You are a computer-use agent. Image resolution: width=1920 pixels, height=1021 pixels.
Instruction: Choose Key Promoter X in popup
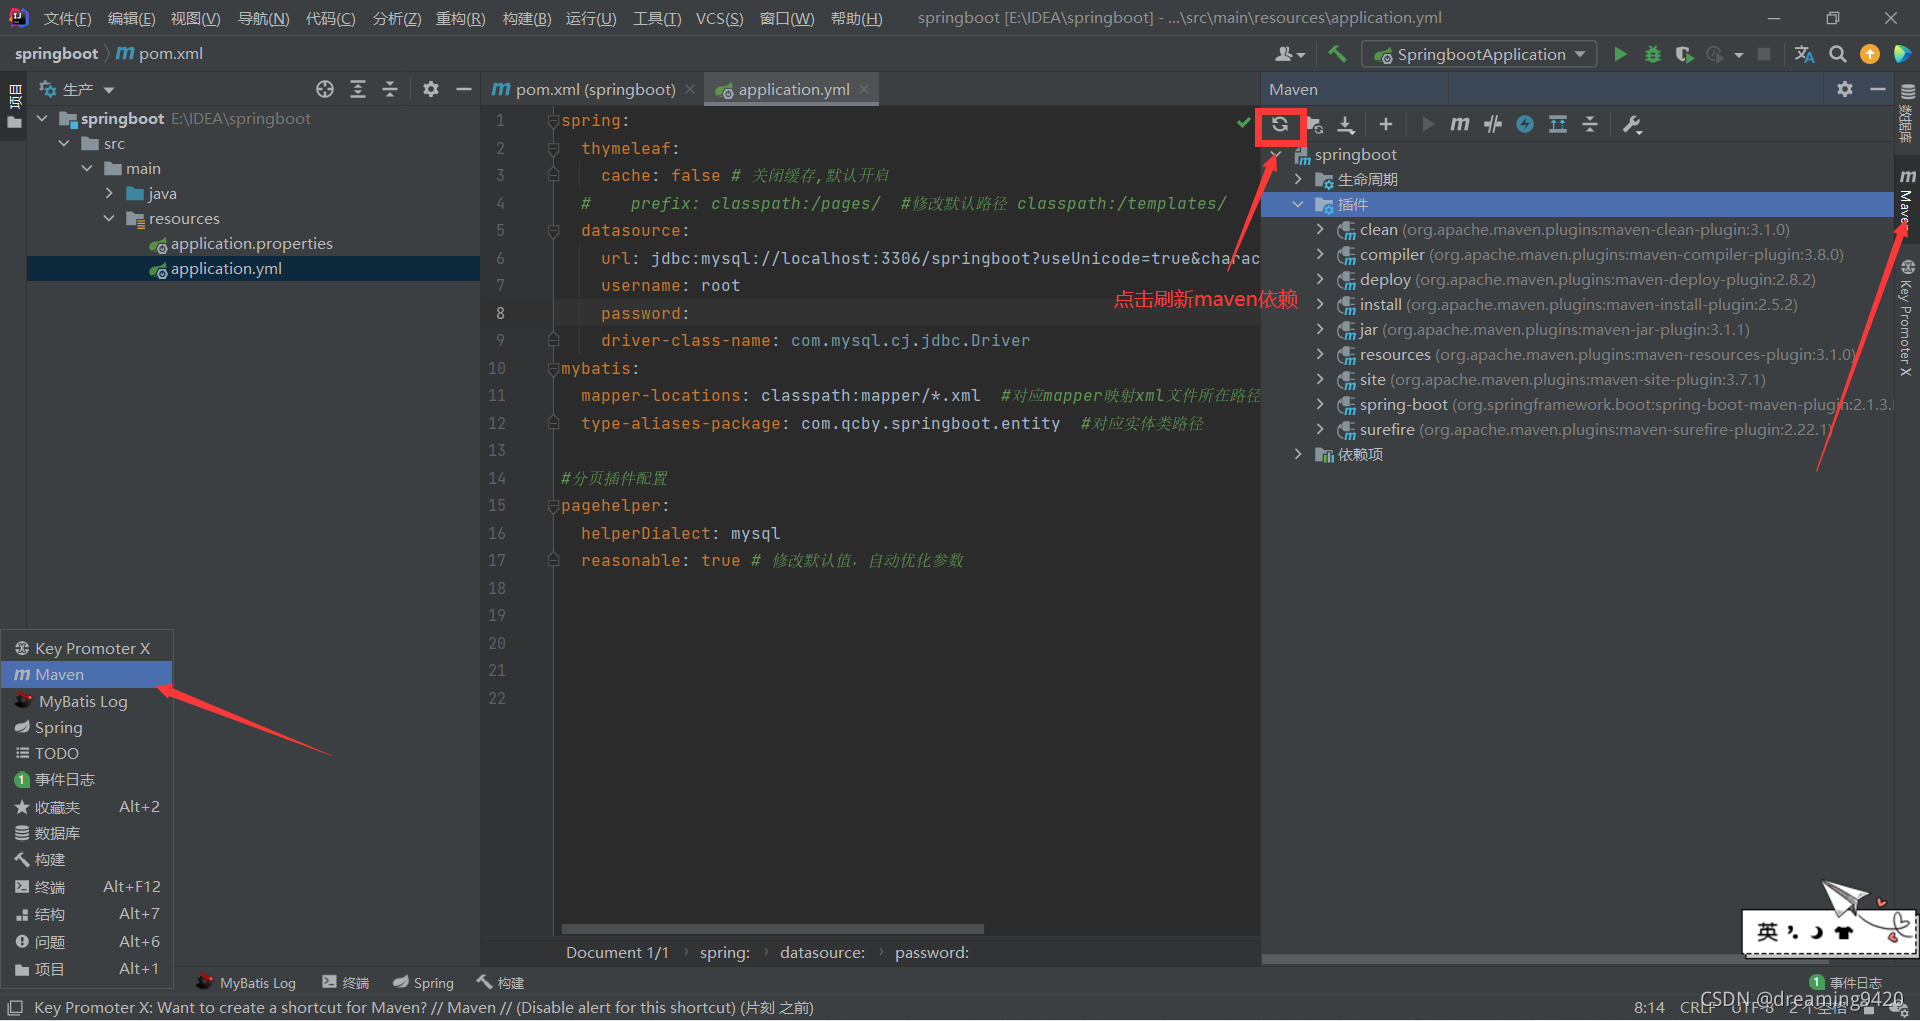87,649
